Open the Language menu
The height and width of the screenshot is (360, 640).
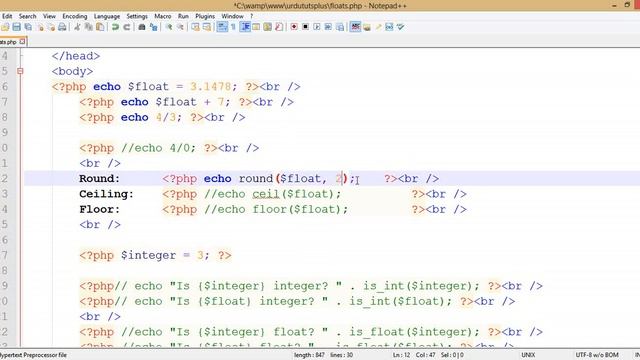[x=107, y=16]
